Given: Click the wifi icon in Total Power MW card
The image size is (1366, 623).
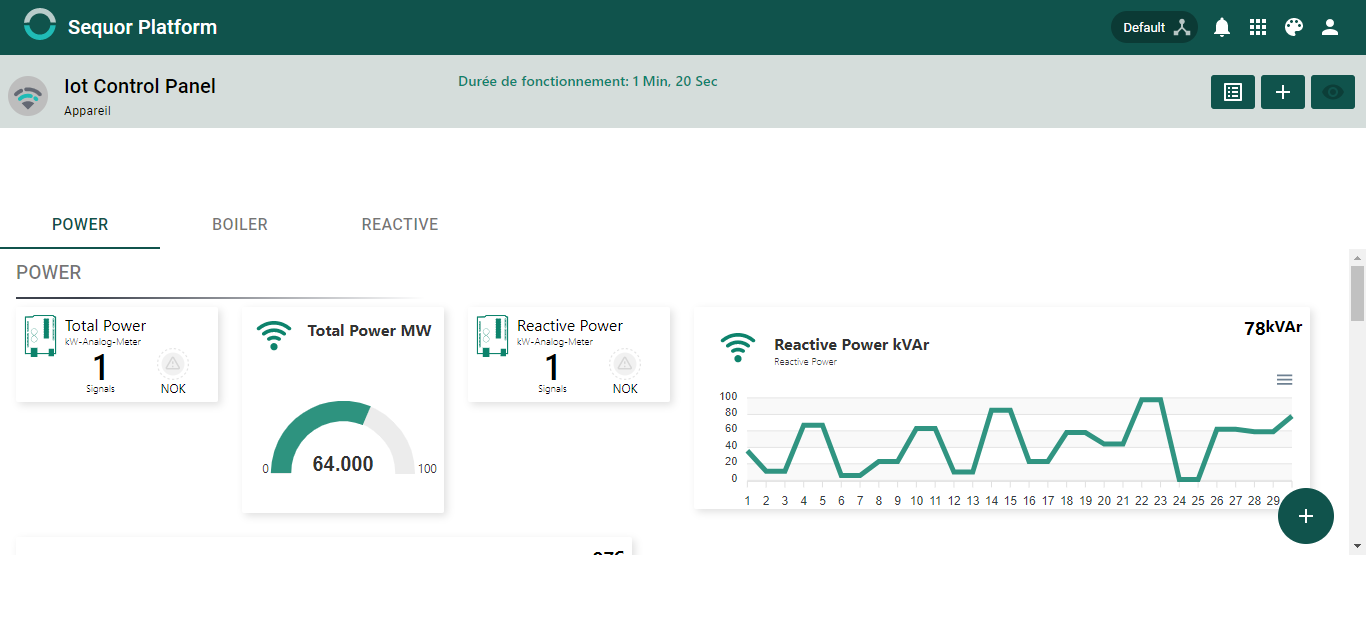Looking at the screenshot, I should [x=274, y=336].
